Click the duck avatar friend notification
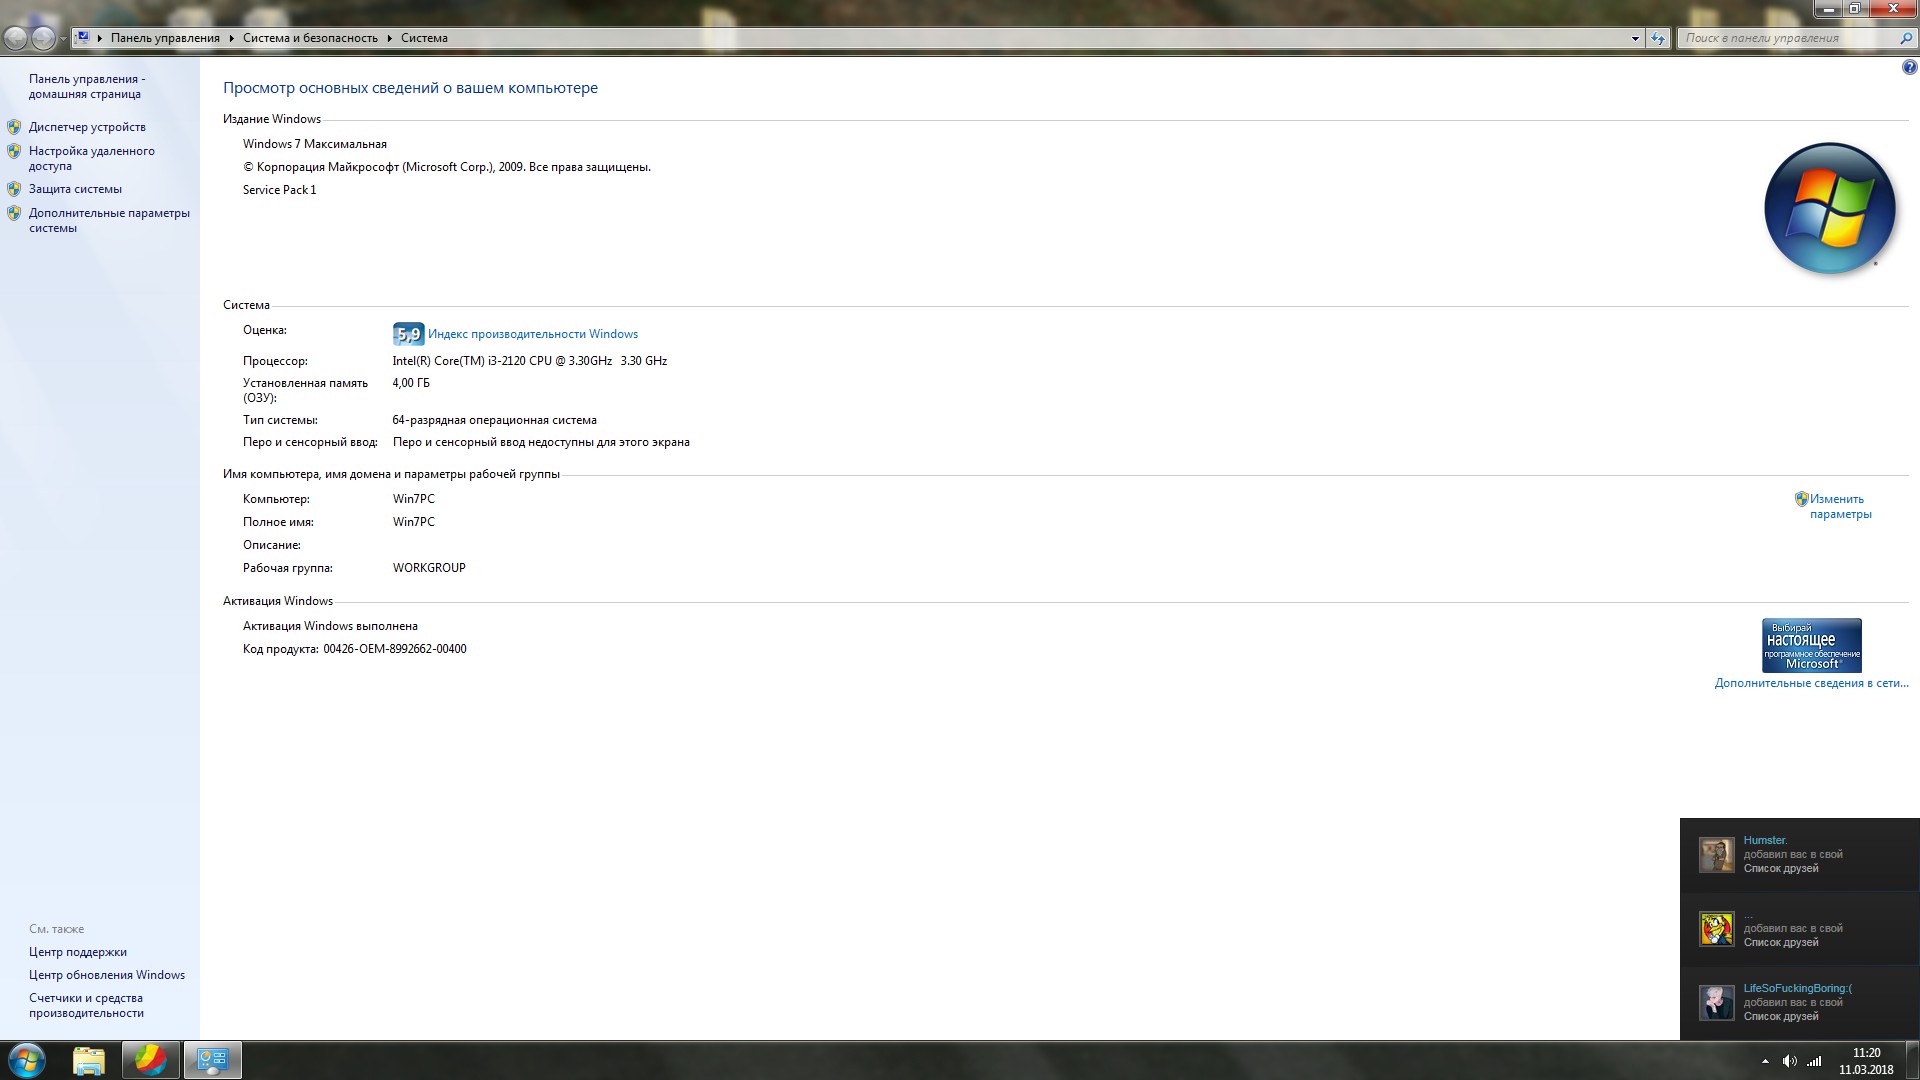This screenshot has width=1920, height=1080. (x=1800, y=929)
